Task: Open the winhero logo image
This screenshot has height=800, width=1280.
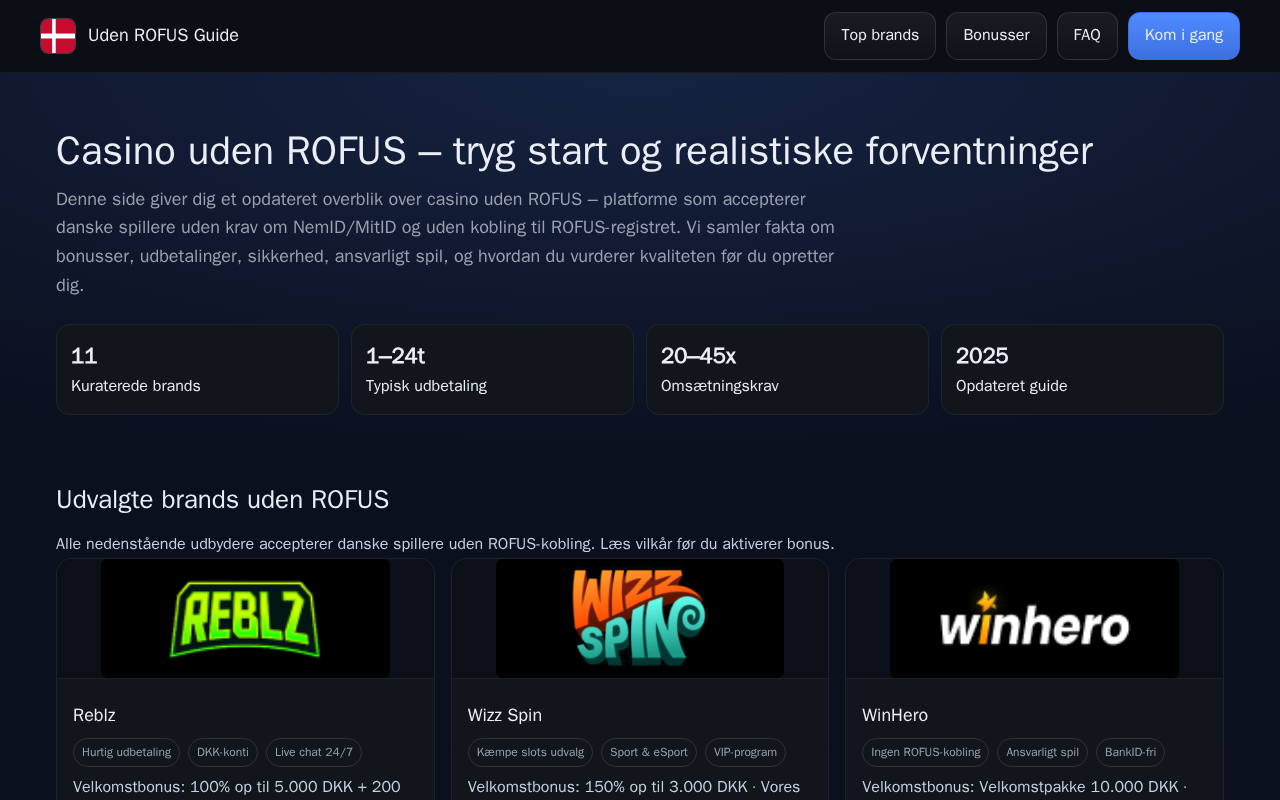Action: coord(1034,618)
